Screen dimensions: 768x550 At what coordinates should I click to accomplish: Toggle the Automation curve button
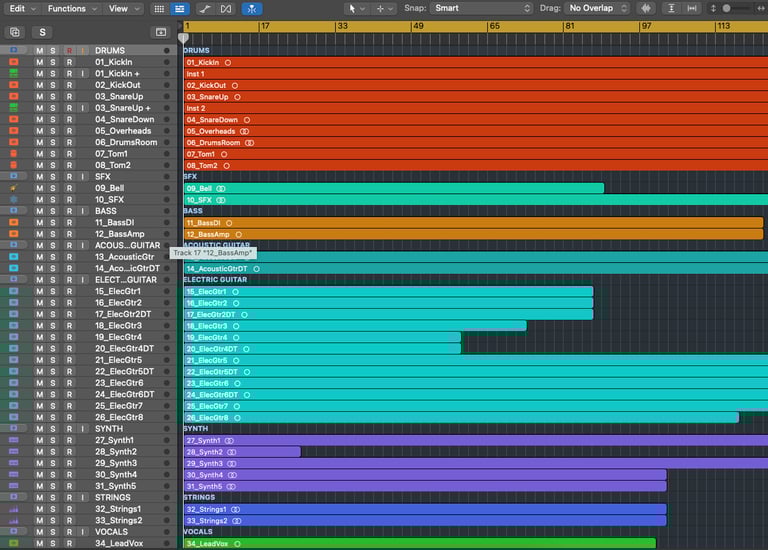205,9
